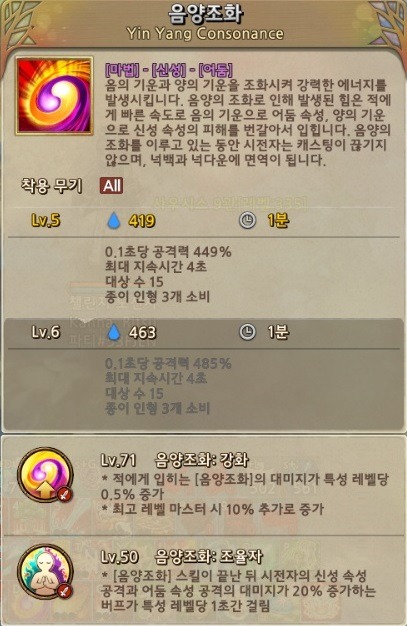Click the cooldown clock icon in Lv.6 row

pyautogui.click(x=247, y=332)
